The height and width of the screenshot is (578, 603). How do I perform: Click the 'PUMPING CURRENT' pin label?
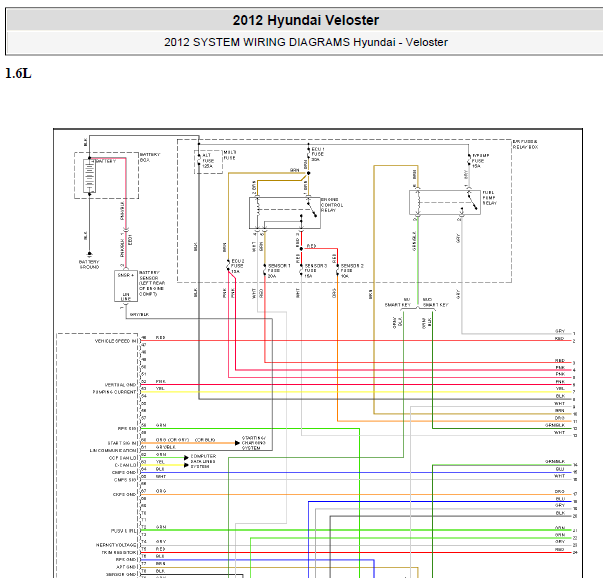pos(114,392)
